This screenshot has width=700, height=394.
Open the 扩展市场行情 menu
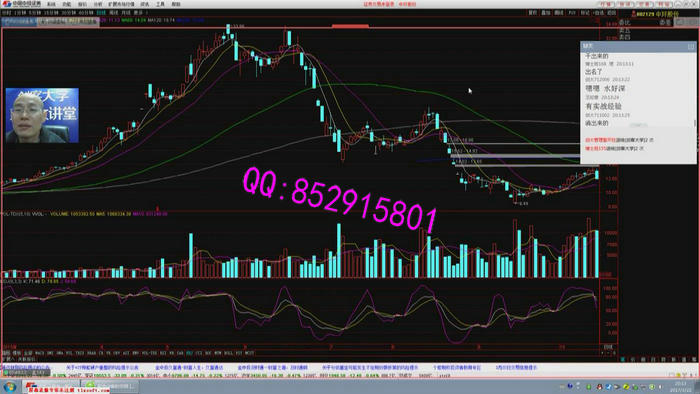pyautogui.click(x=121, y=4)
